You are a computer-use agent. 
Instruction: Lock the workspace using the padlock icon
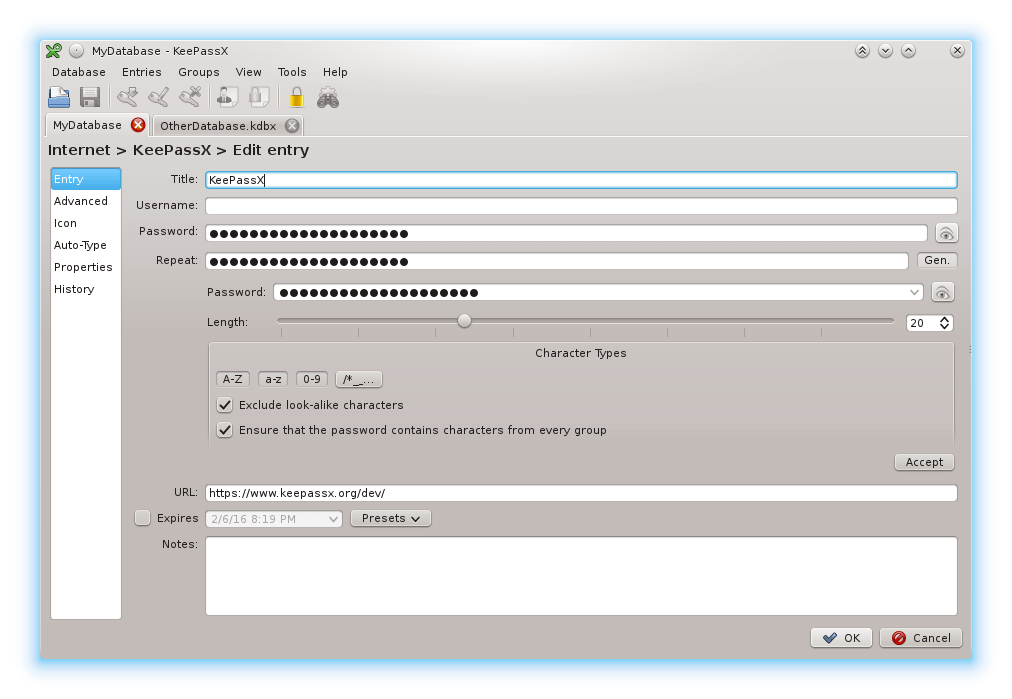pyautogui.click(x=296, y=96)
